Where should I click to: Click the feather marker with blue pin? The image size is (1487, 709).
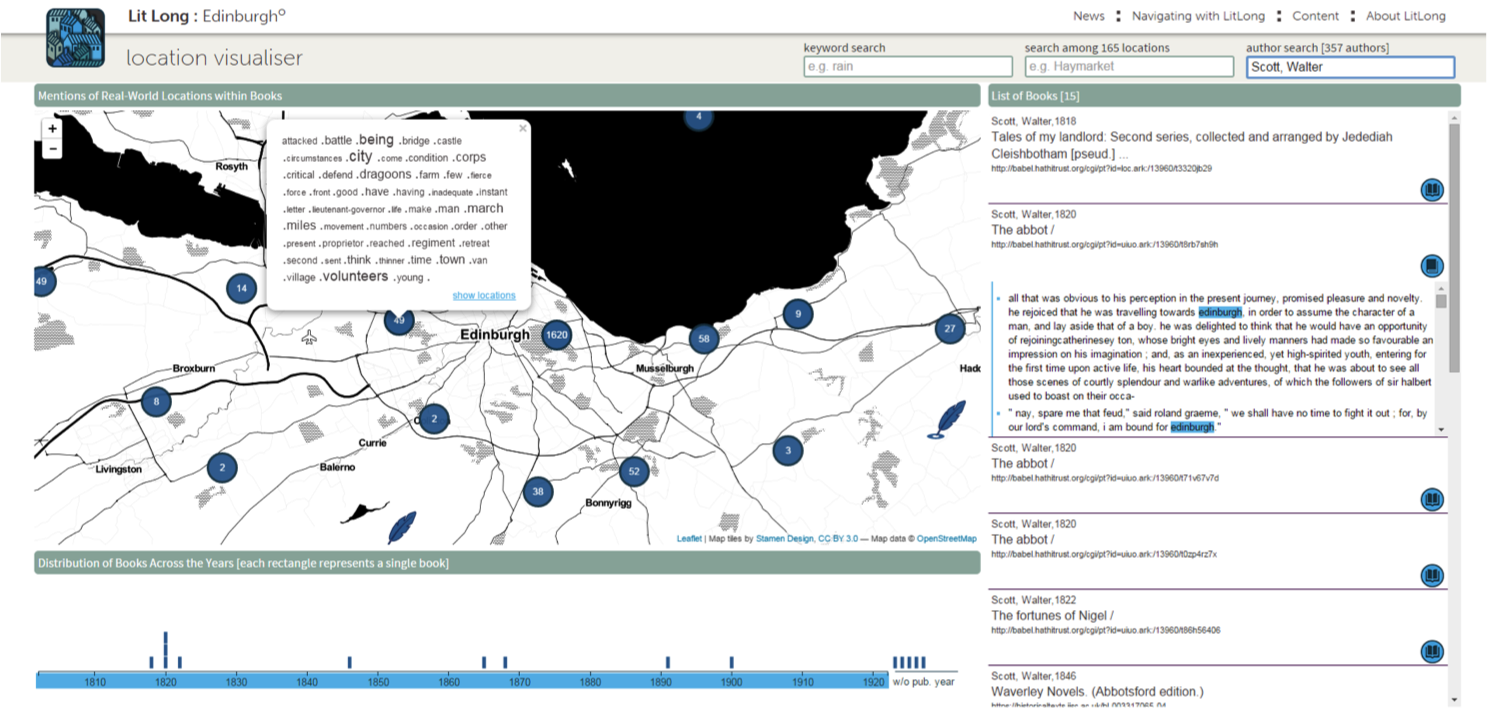(947, 419)
